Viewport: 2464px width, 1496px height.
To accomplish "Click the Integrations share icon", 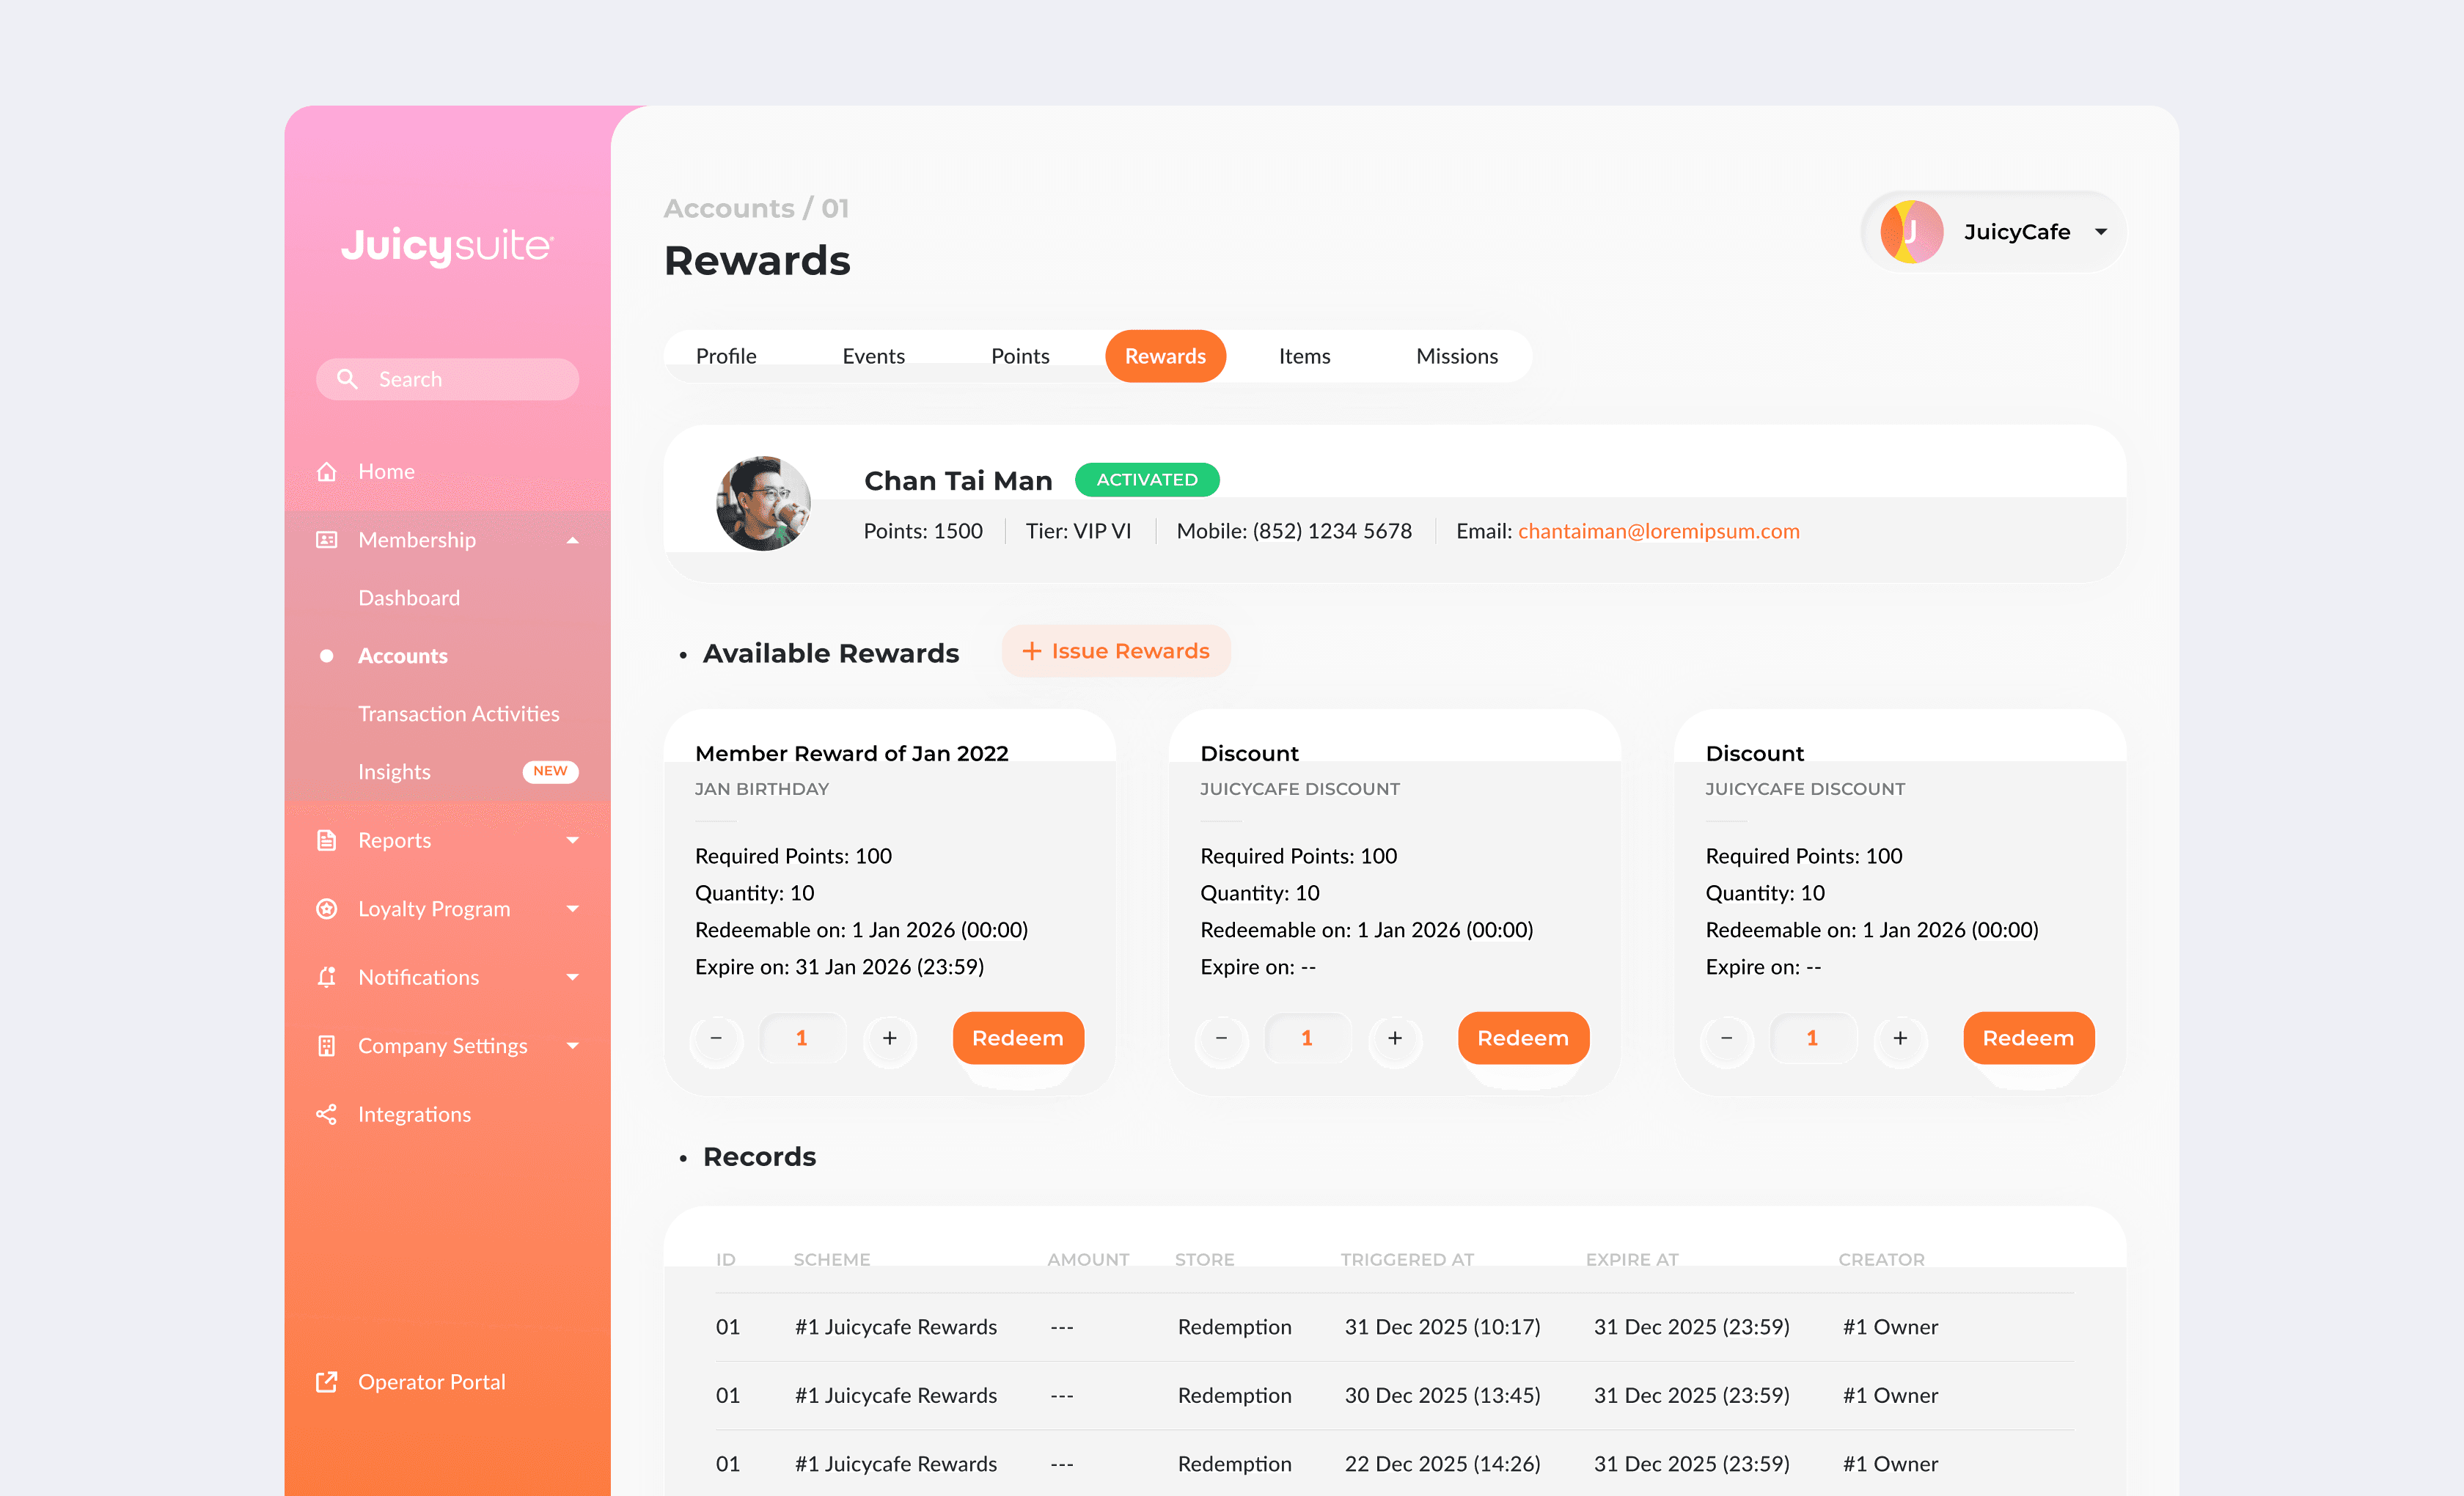I will (326, 1114).
